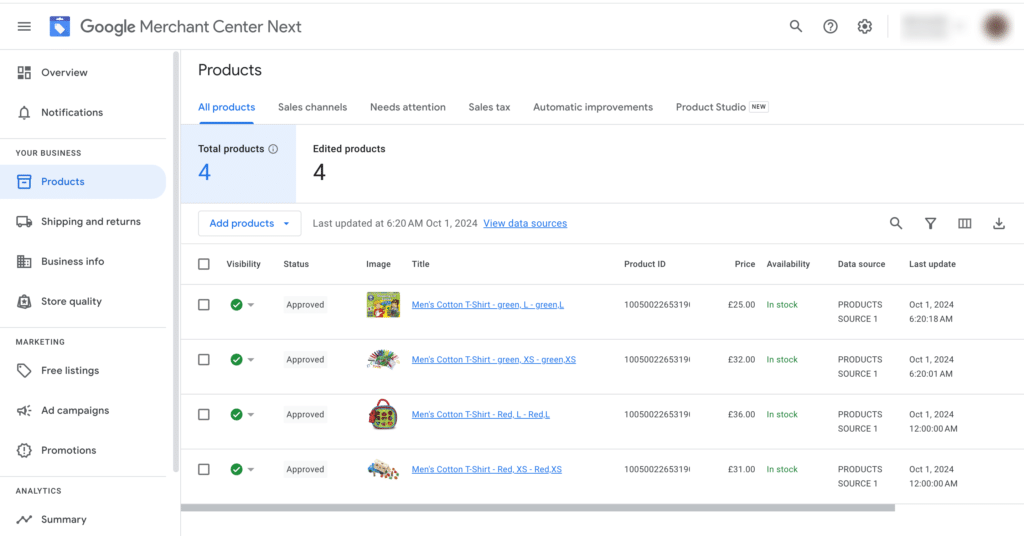
Task: Download the products list
Action: tap(999, 223)
